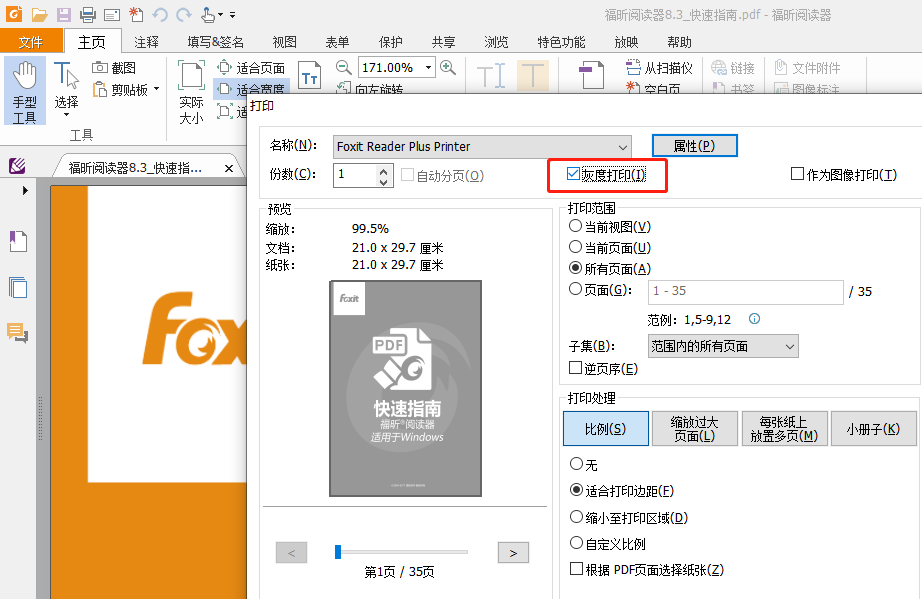Click Fit Width (适合宽度)

point(251,88)
